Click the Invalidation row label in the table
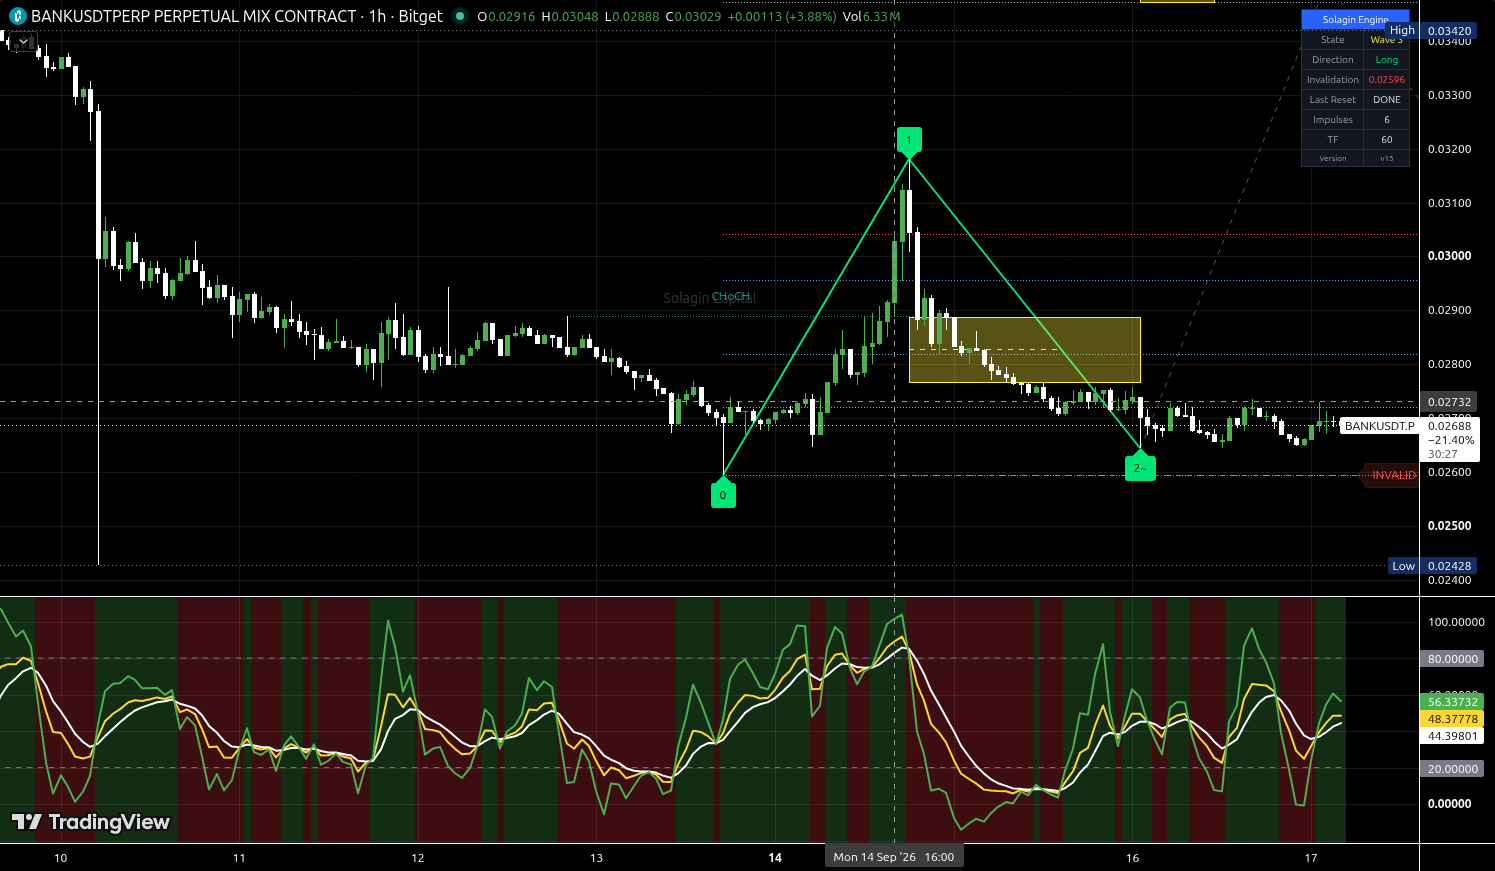This screenshot has width=1495, height=871. (x=1333, y=80)
